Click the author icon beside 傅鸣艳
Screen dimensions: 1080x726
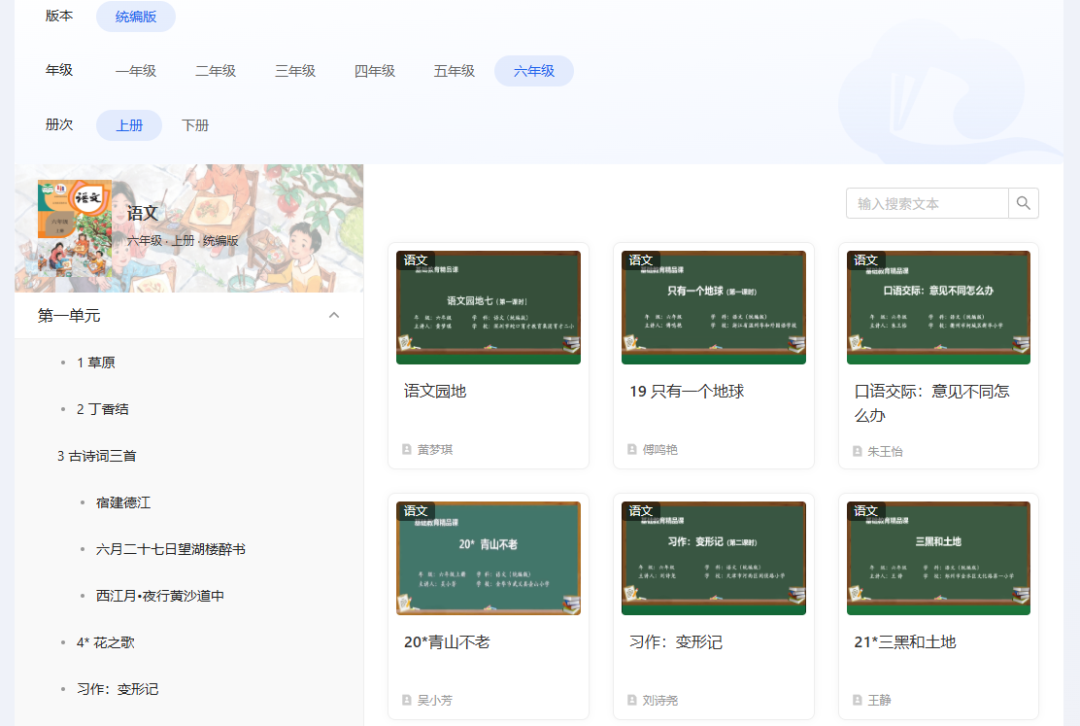coord(632,449)
